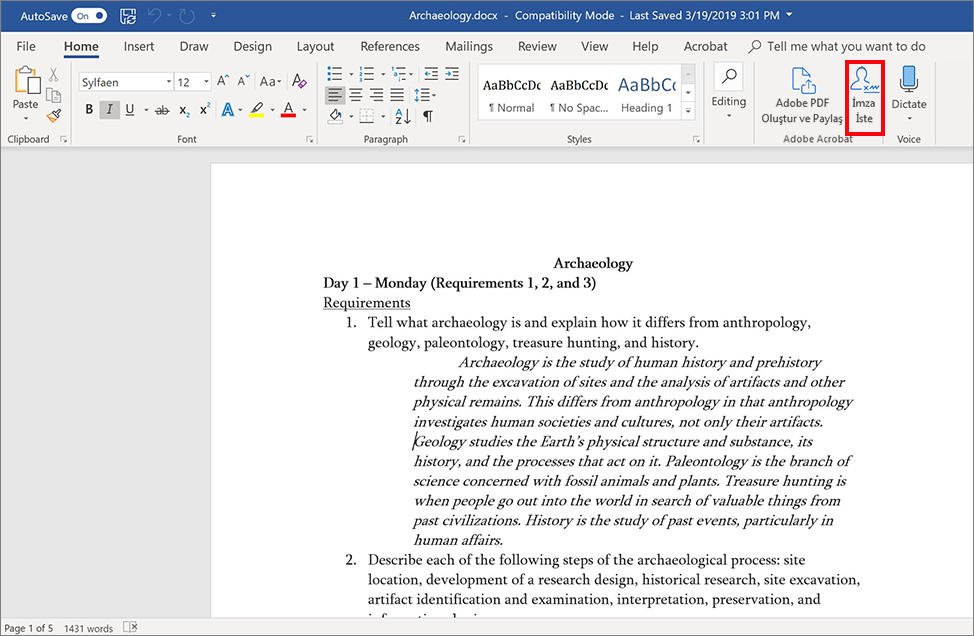Apply subscript formatting
This screenshot has width=974, height=636.
point(184,111)
